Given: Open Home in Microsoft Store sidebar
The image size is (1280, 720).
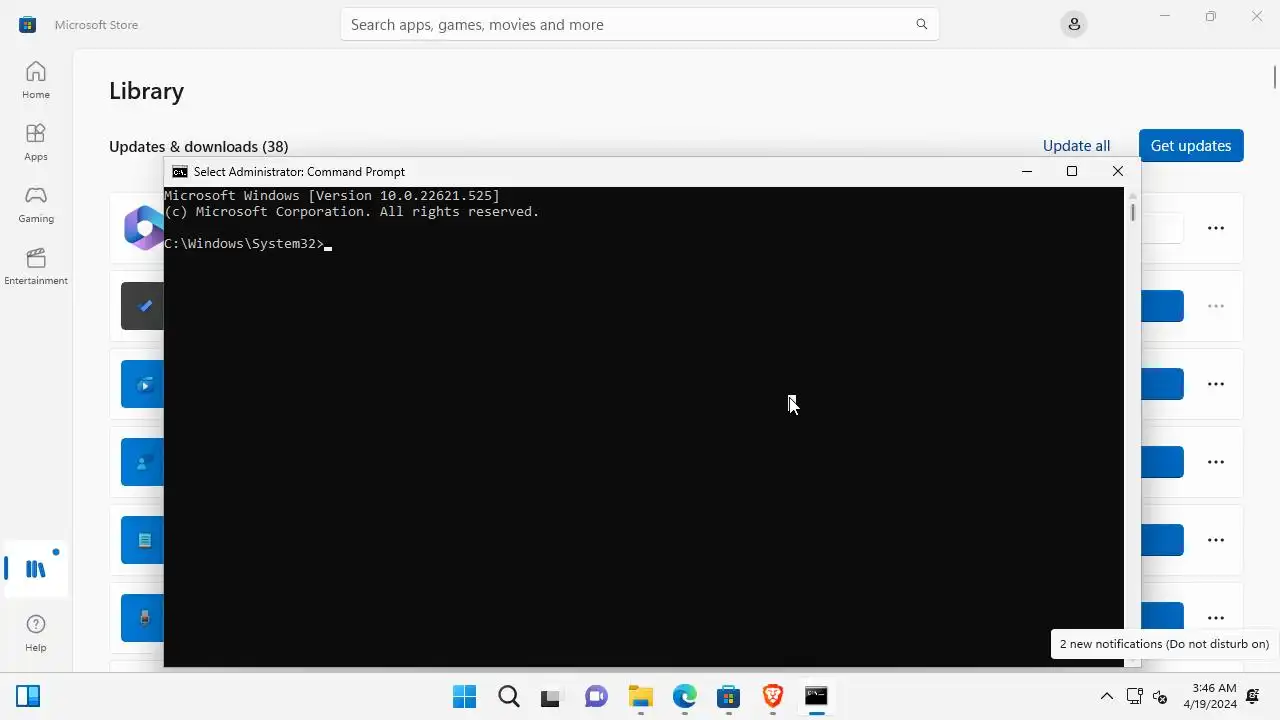Looking at the screenshot, I should pos(36,80).
